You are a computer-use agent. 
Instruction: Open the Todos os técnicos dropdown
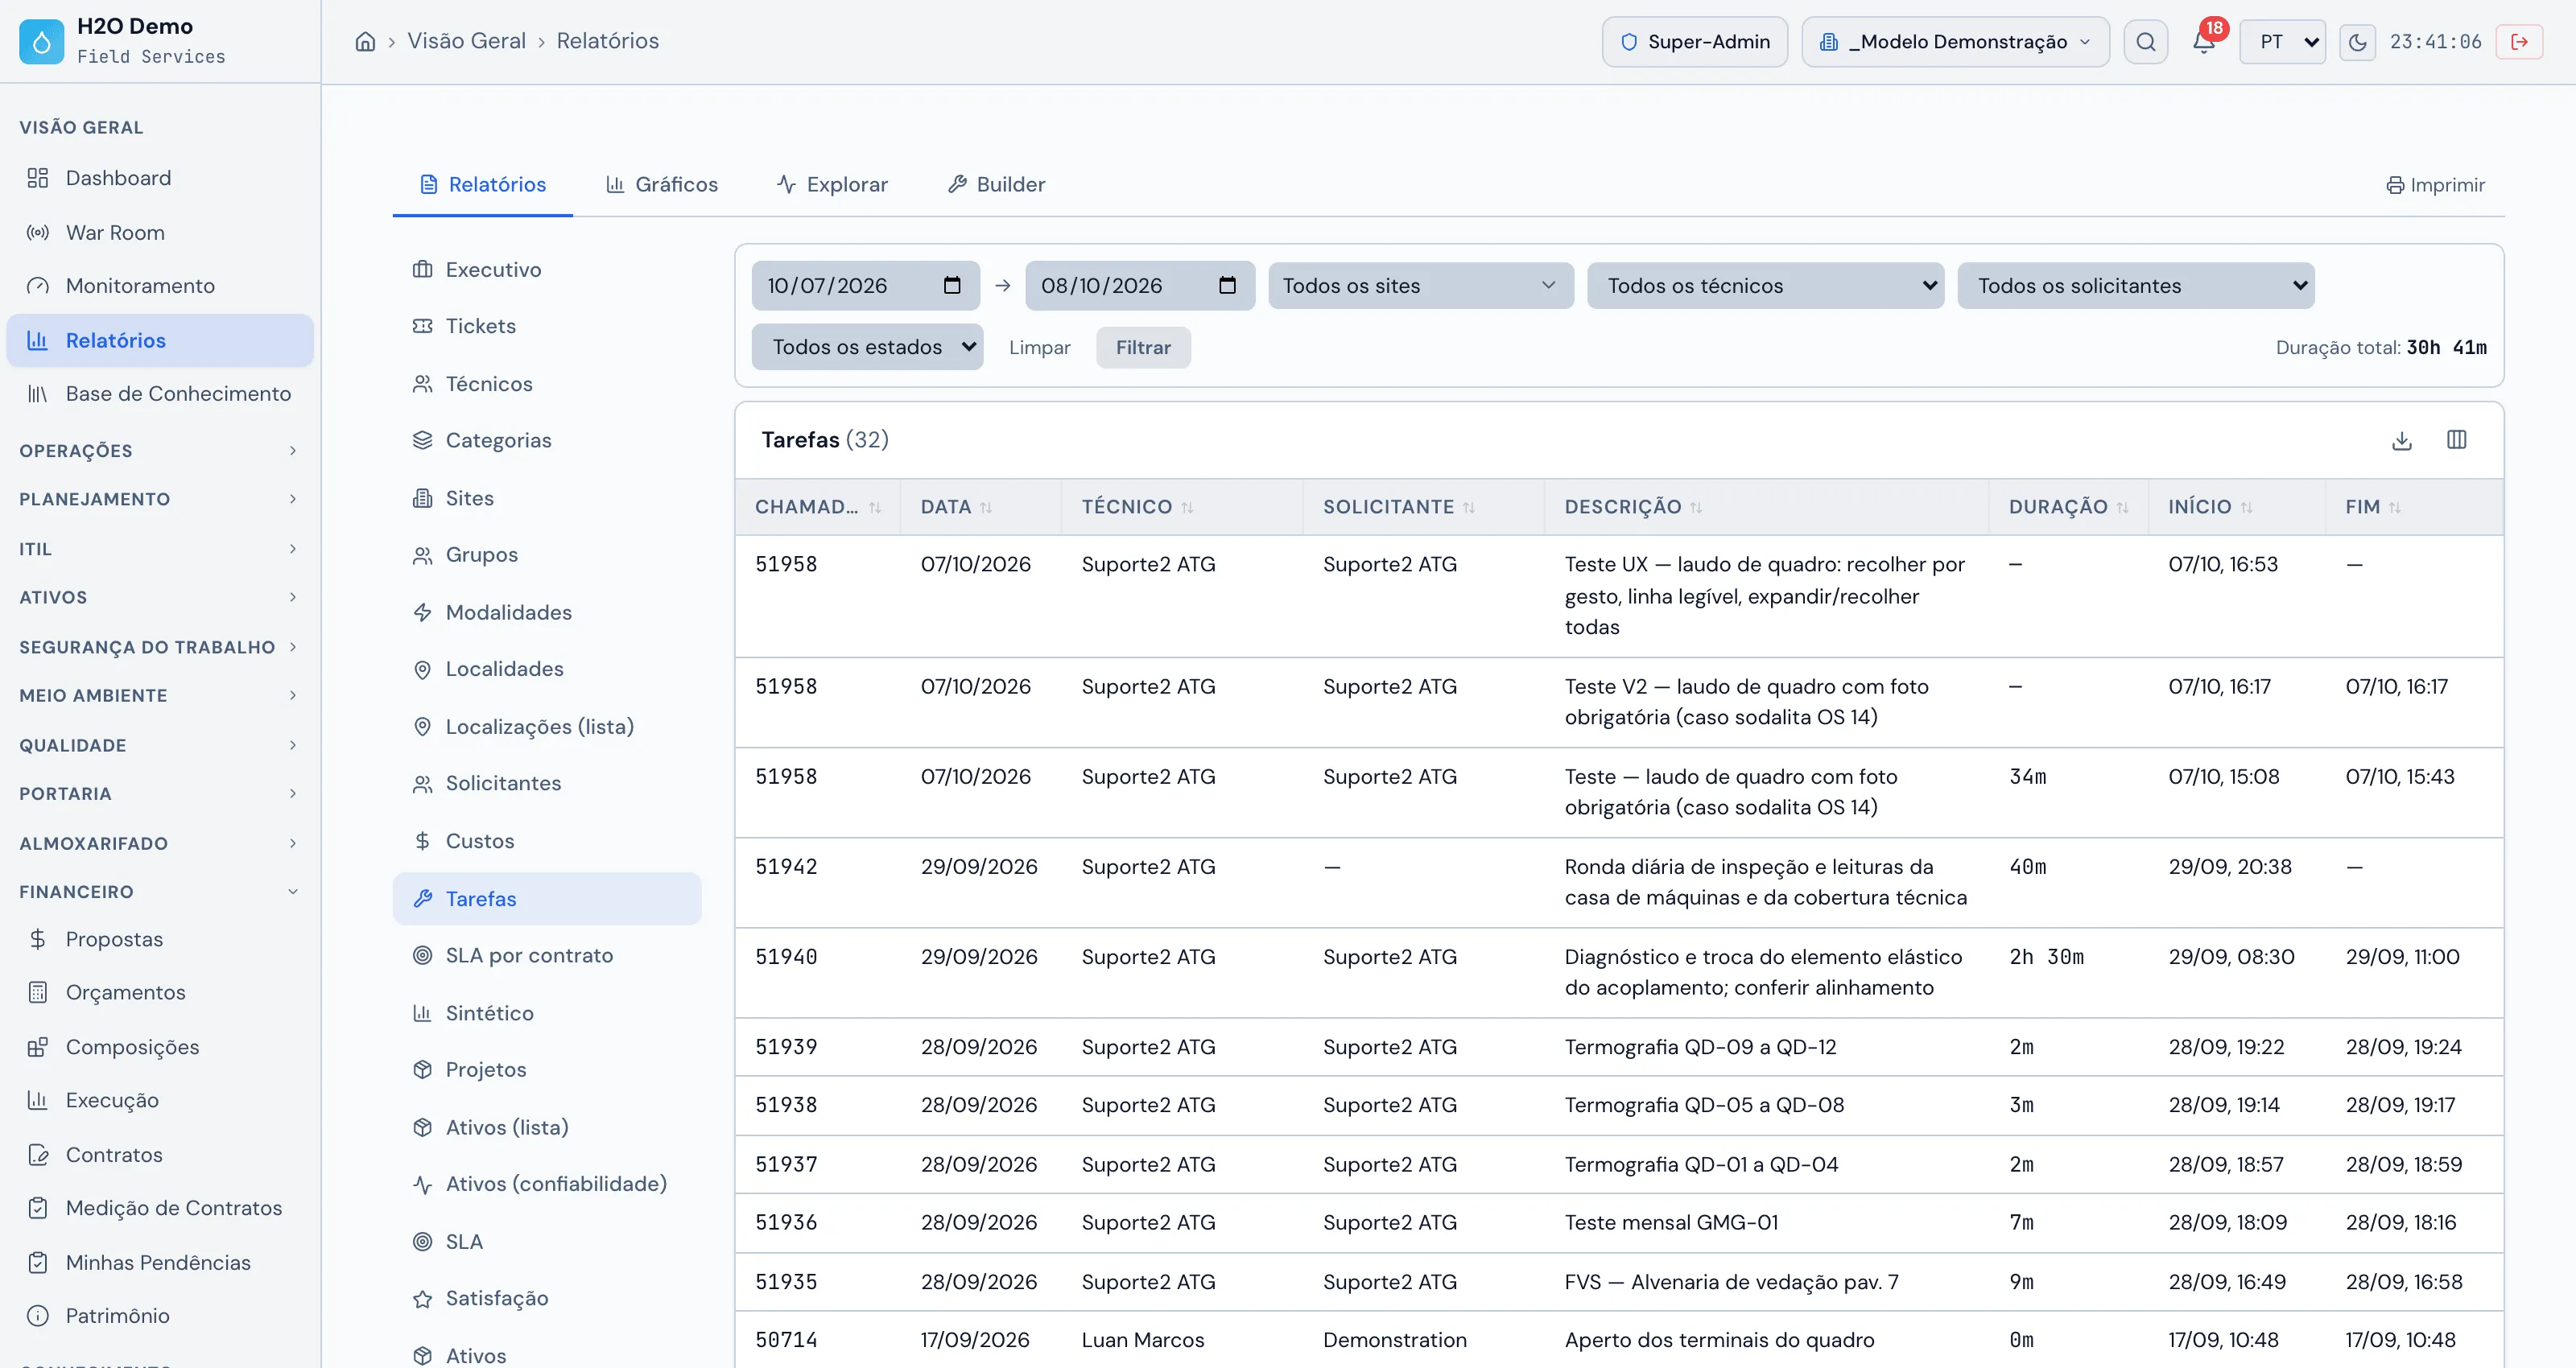tap(1765, 286)
